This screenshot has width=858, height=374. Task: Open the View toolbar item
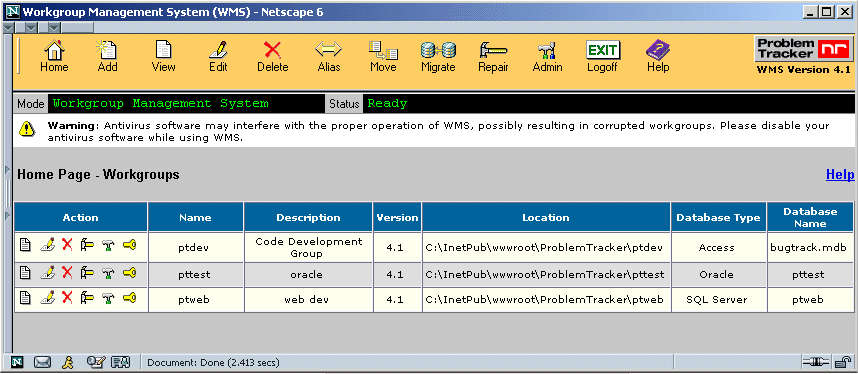163,56
